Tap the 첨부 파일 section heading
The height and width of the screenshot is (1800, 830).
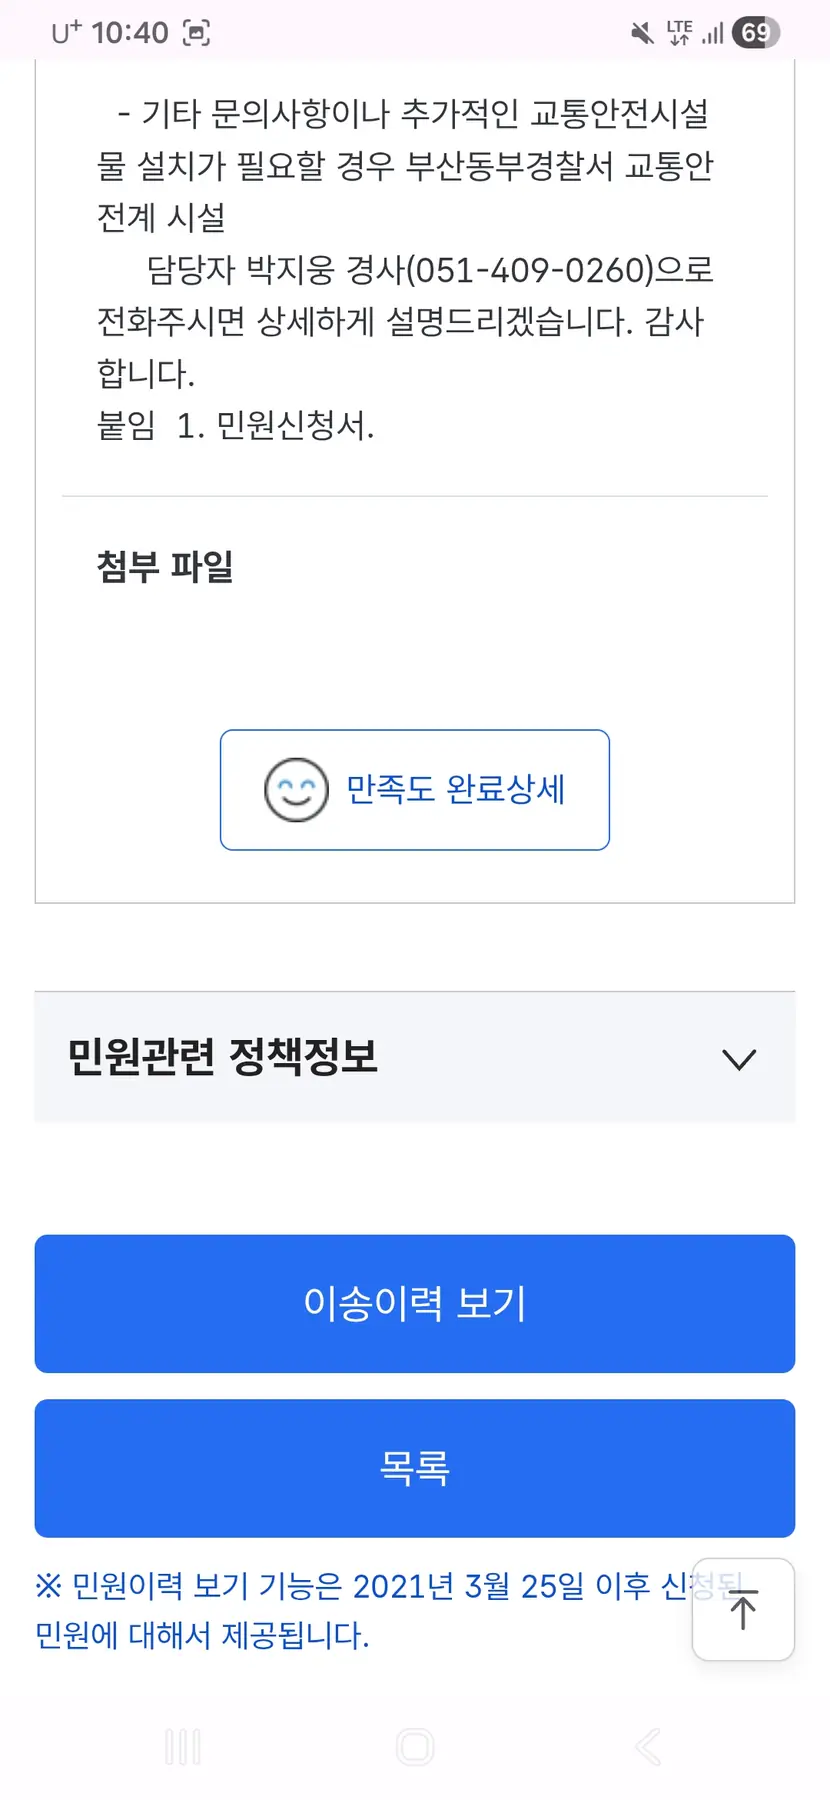click(165, 566)
